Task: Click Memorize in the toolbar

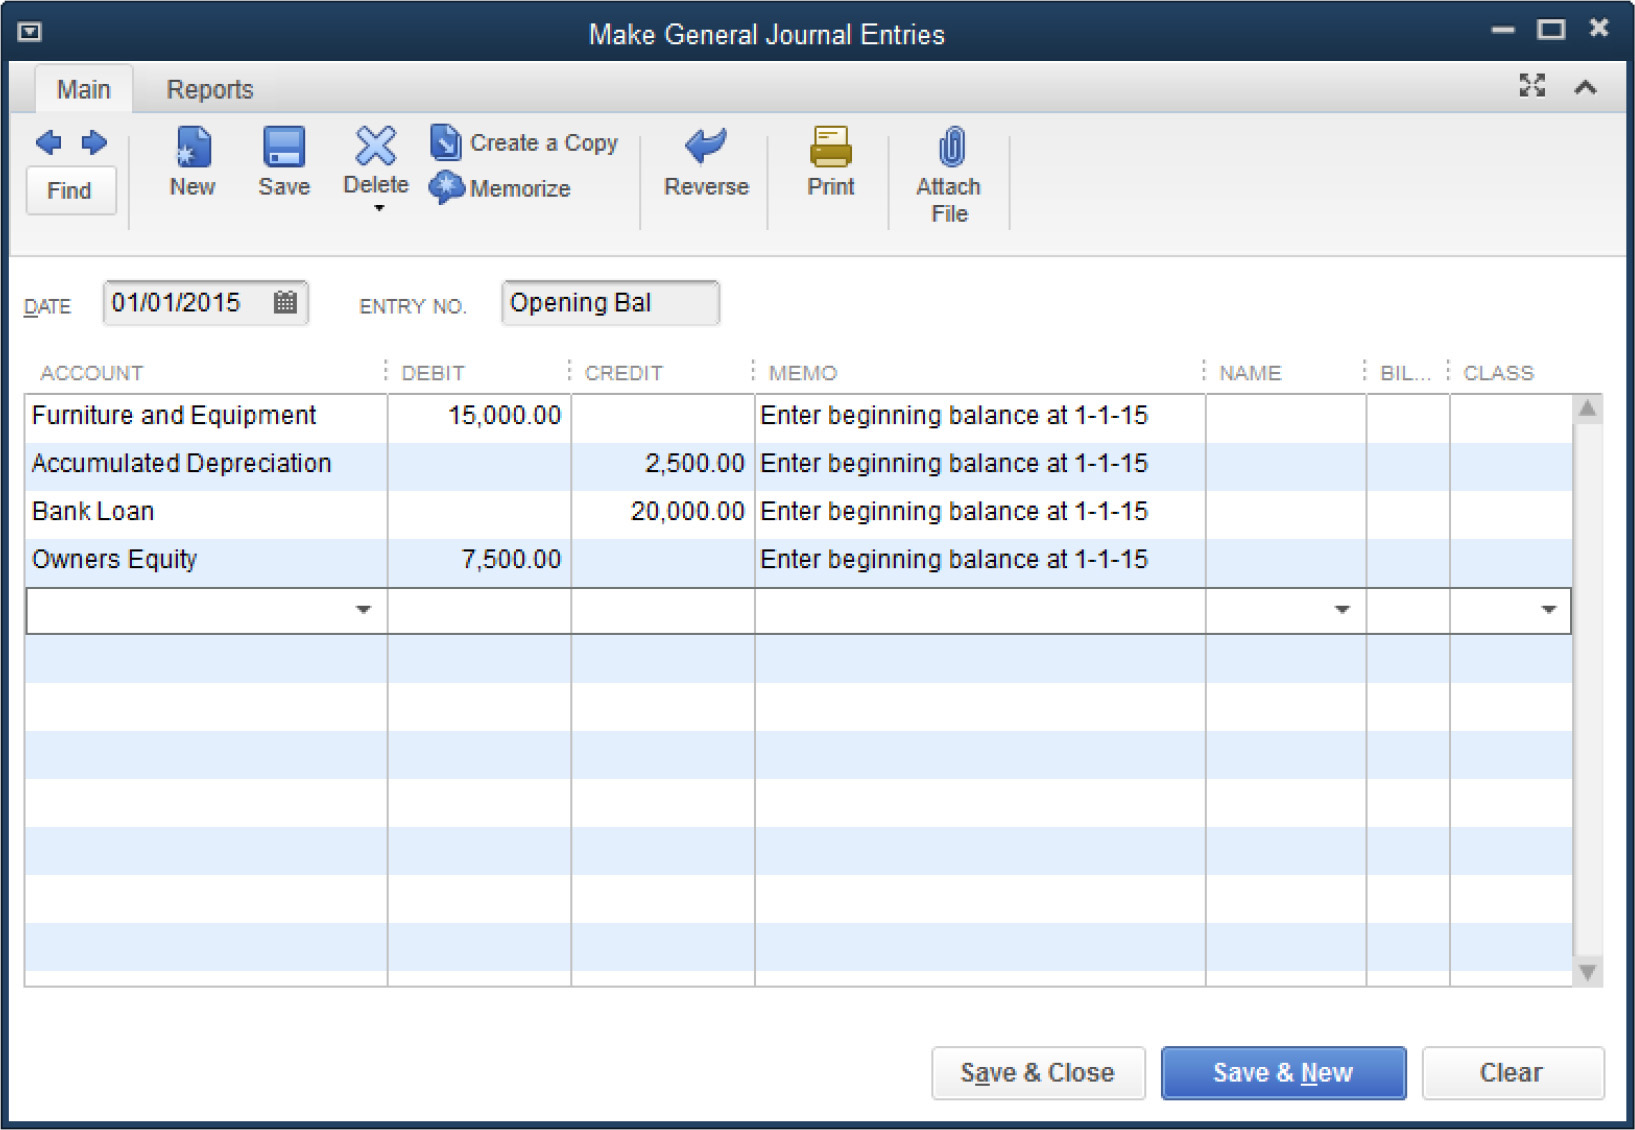Action: click(500, 188)
